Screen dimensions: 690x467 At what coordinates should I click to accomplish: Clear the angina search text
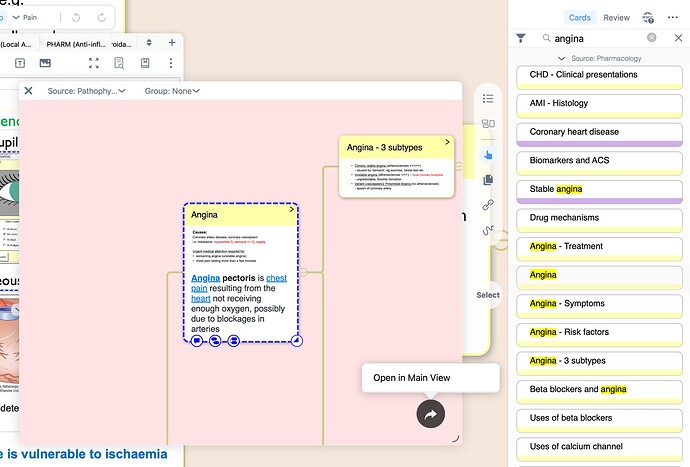(x=651, y=38)
